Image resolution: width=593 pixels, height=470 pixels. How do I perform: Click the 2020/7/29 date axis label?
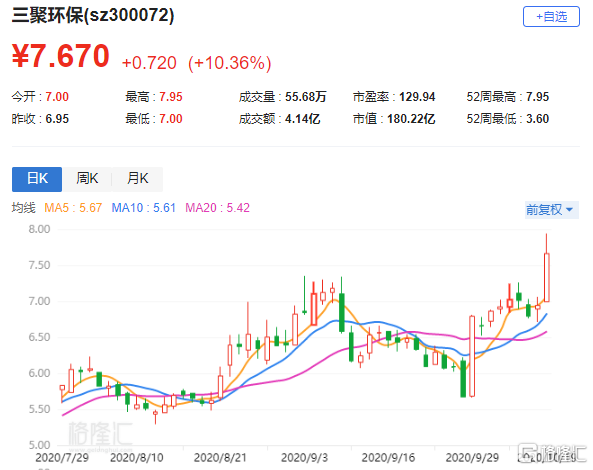62,458
